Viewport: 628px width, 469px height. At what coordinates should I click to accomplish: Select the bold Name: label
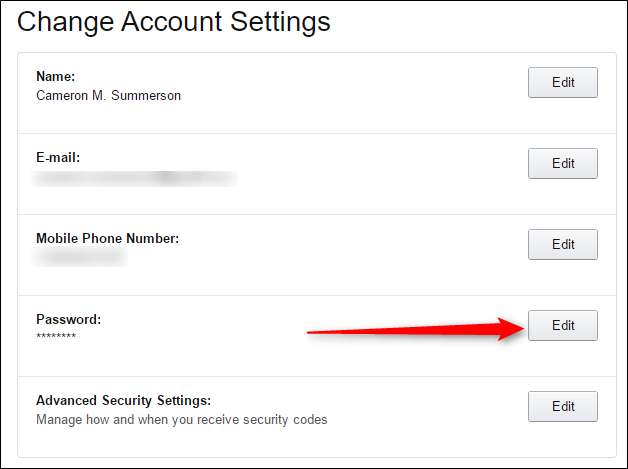point(56,76)
